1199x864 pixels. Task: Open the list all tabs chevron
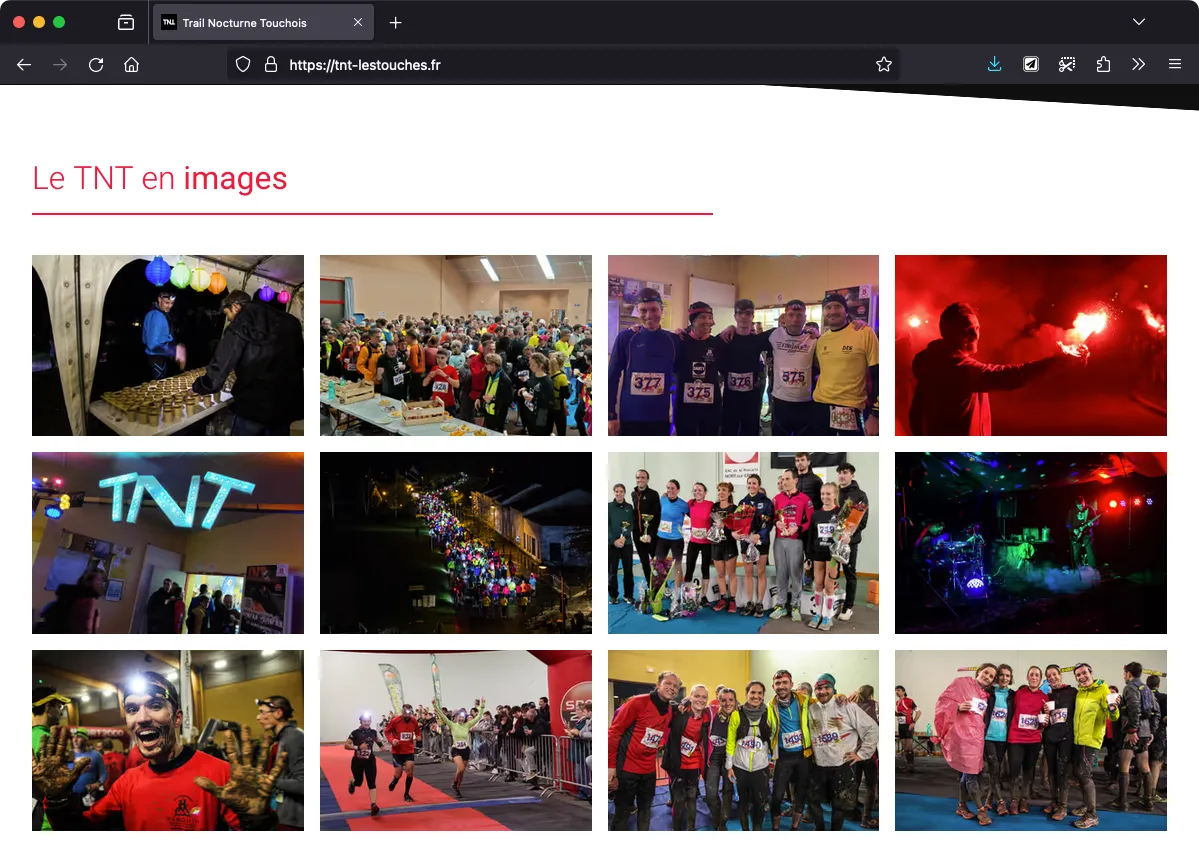tap(1138, 21)
